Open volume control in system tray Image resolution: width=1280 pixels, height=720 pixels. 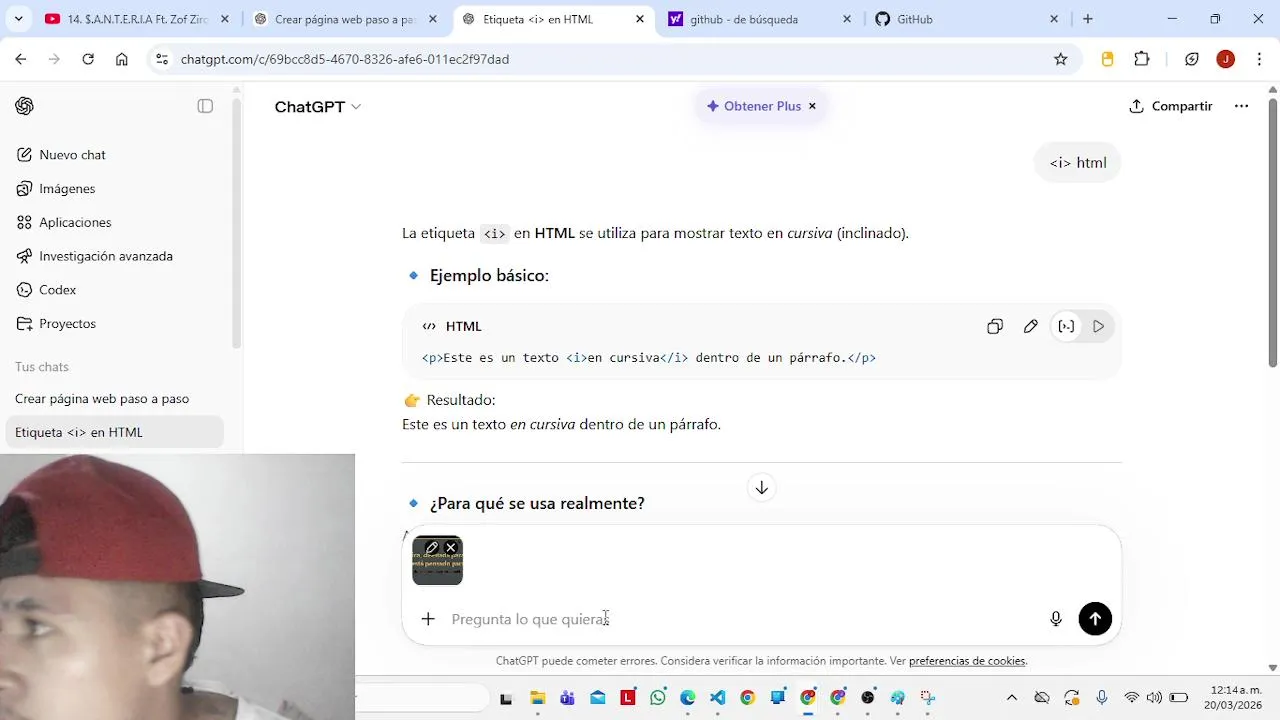(1154, 698)
